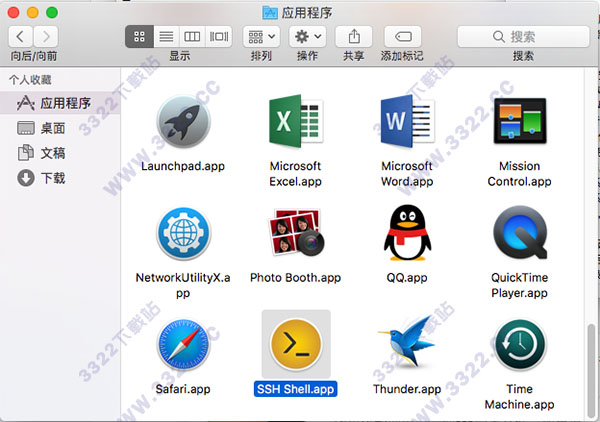Select the Time Machine clock icon

click(520, 344)
